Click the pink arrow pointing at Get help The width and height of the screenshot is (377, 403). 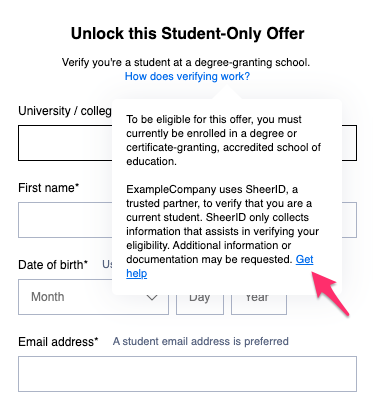pyautogui.click(x=330, y=292)
